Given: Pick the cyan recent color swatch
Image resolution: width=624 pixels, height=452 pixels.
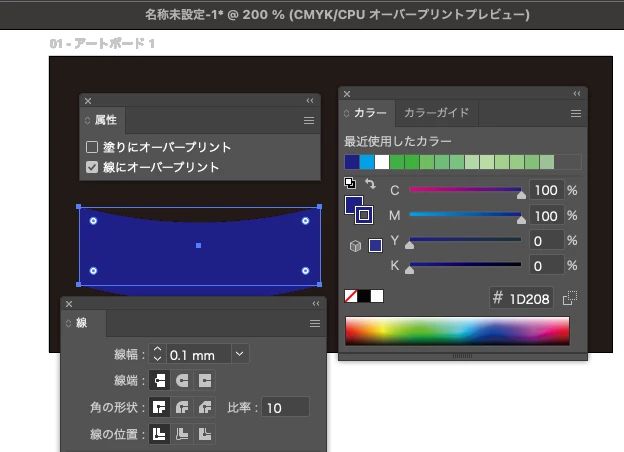Looking at the screenshot, I should [367, 162].
